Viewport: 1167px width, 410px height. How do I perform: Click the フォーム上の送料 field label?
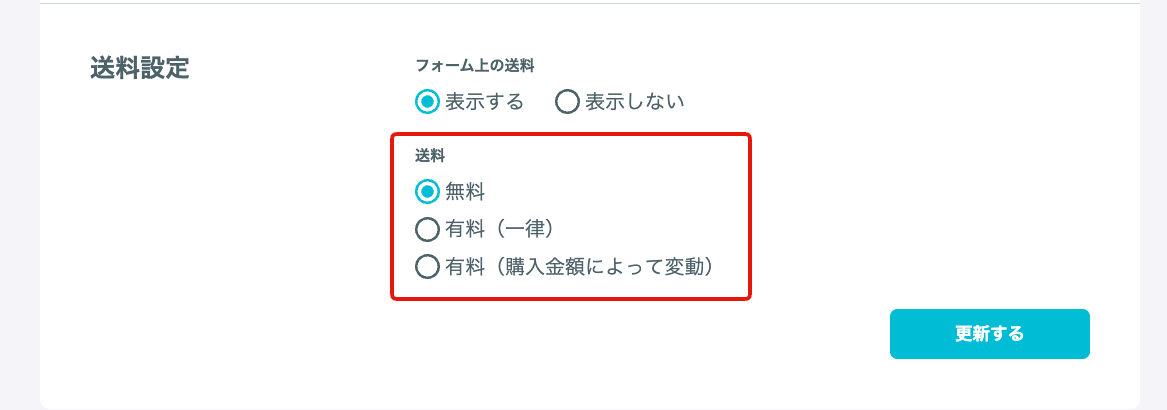click(474, 65)
